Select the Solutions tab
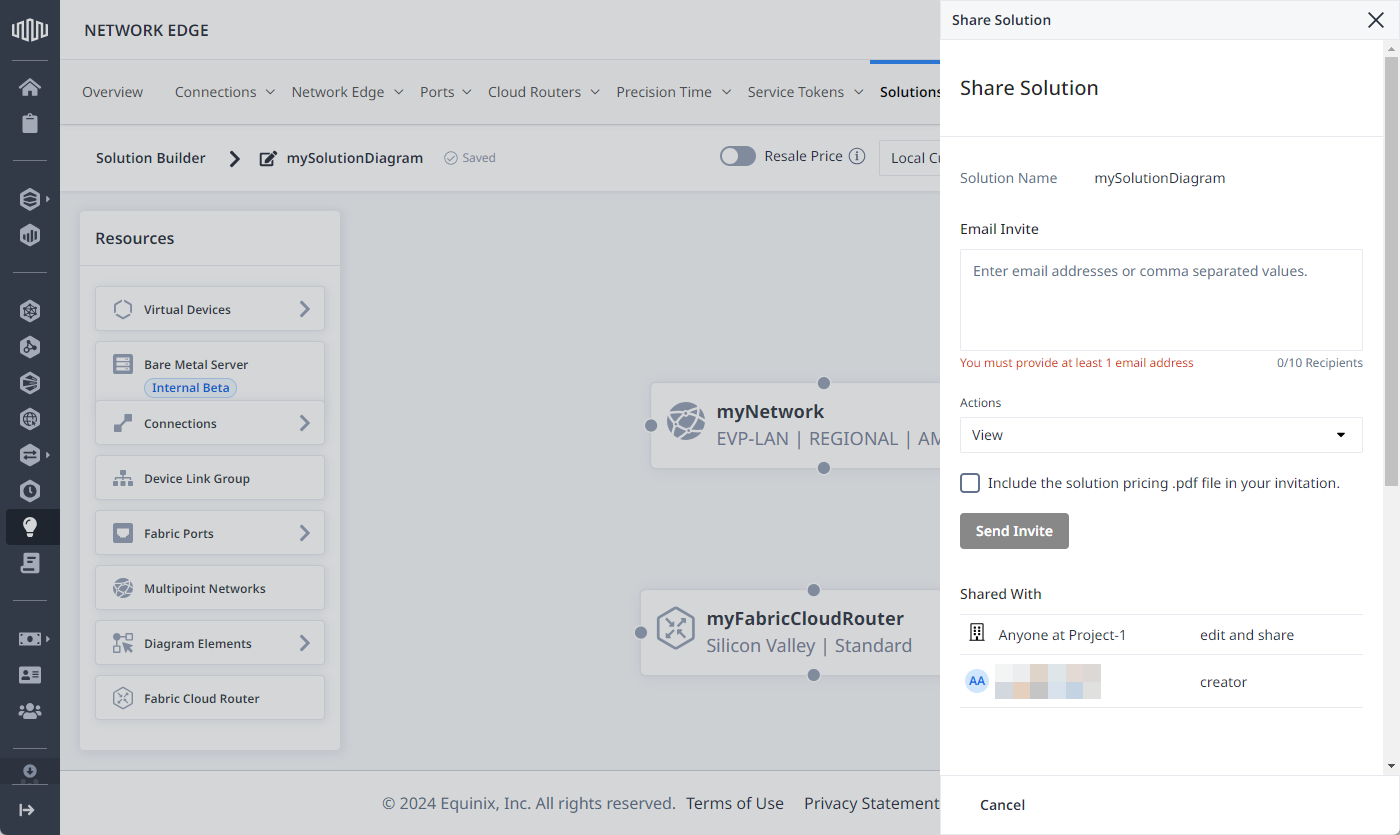The image size is (1400, 835). [909, 92]
